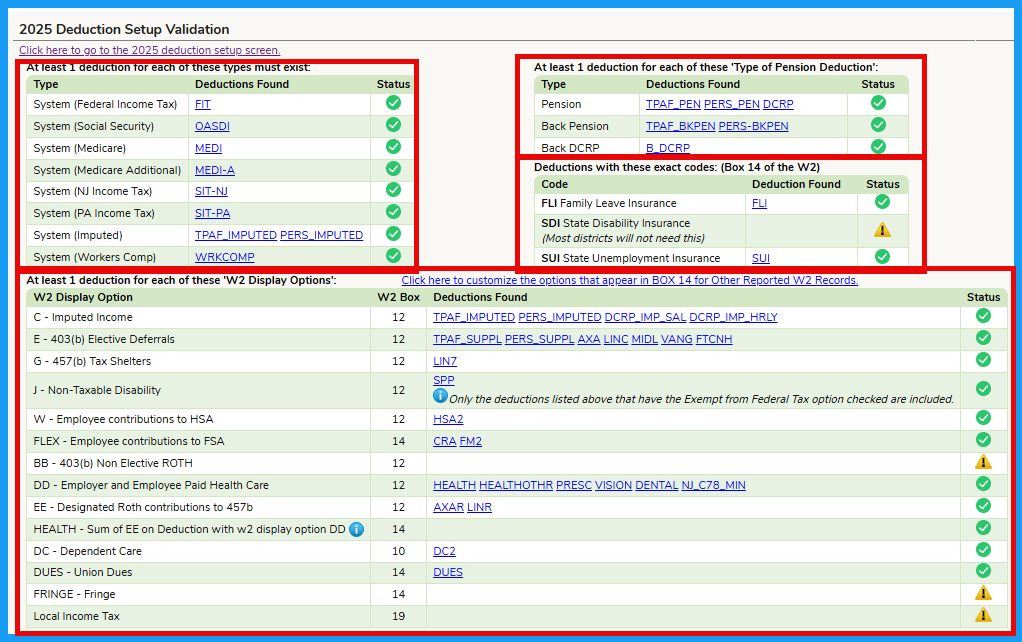Screen dimensions: 1022x642
Task: Select the 'Local Income Tax' row label
Action: (x=77, y=617)
